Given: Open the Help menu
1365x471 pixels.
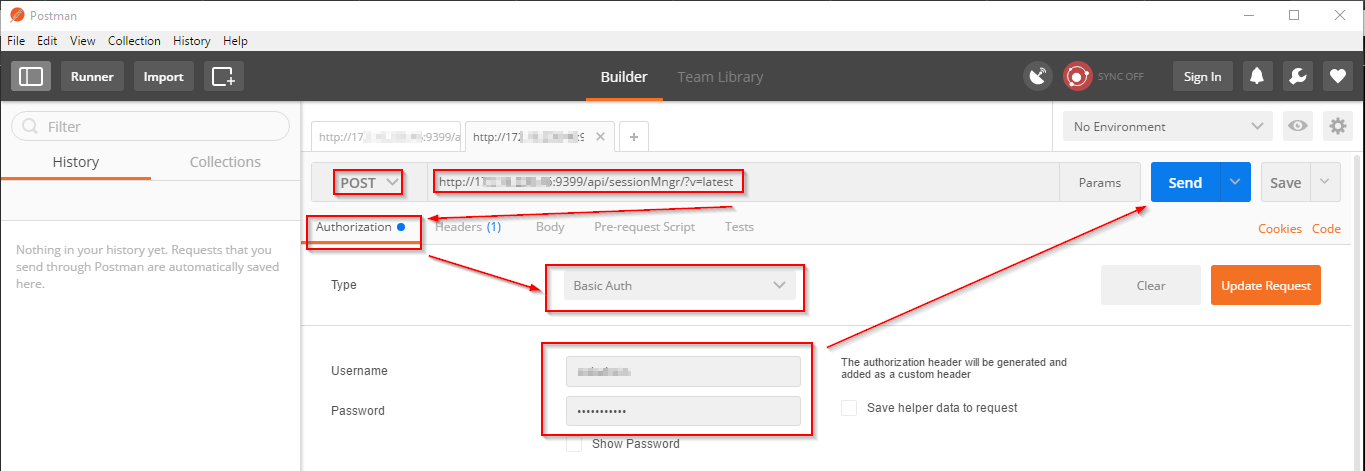Looking at the screenshot, I should (x=235, y=41).
